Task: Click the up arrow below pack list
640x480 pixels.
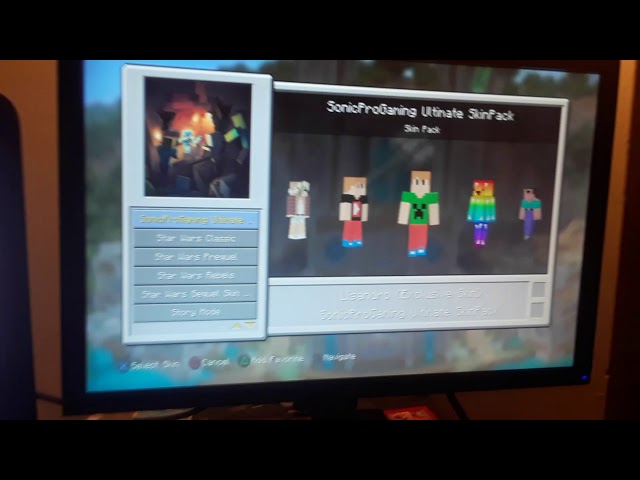Action: [236, 326]
